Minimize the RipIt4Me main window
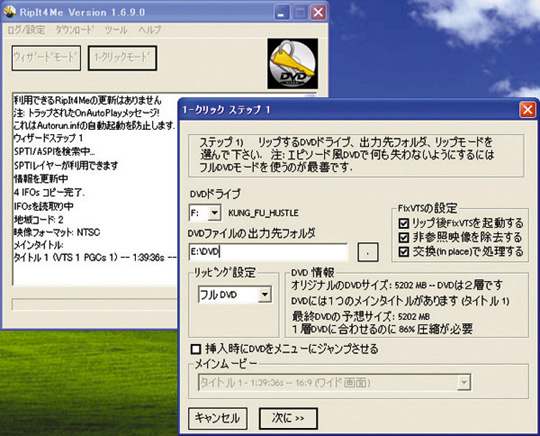 [281, 13]
